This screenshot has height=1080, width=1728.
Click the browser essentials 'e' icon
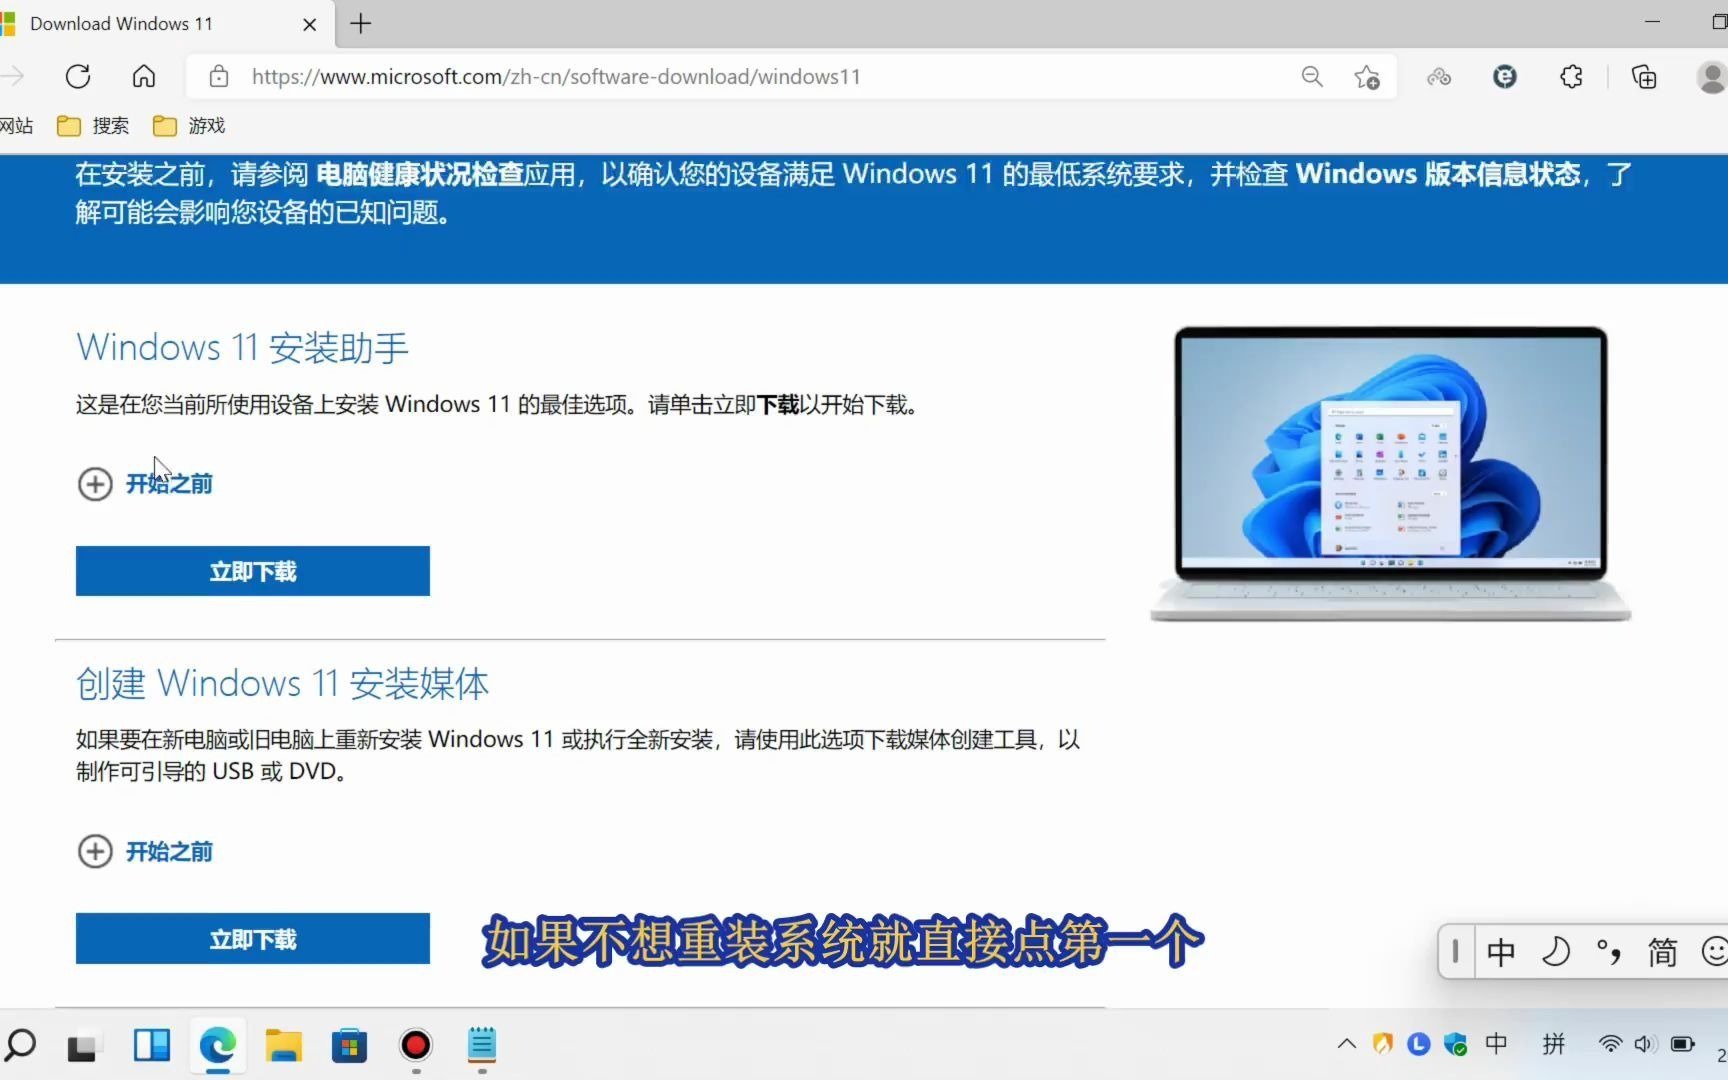click(1503, 76)
